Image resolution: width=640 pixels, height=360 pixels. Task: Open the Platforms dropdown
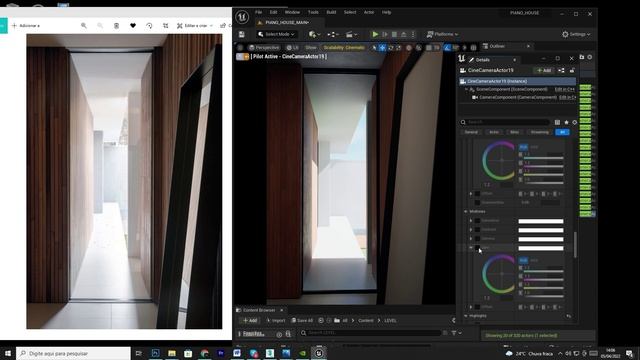(442, 34)
